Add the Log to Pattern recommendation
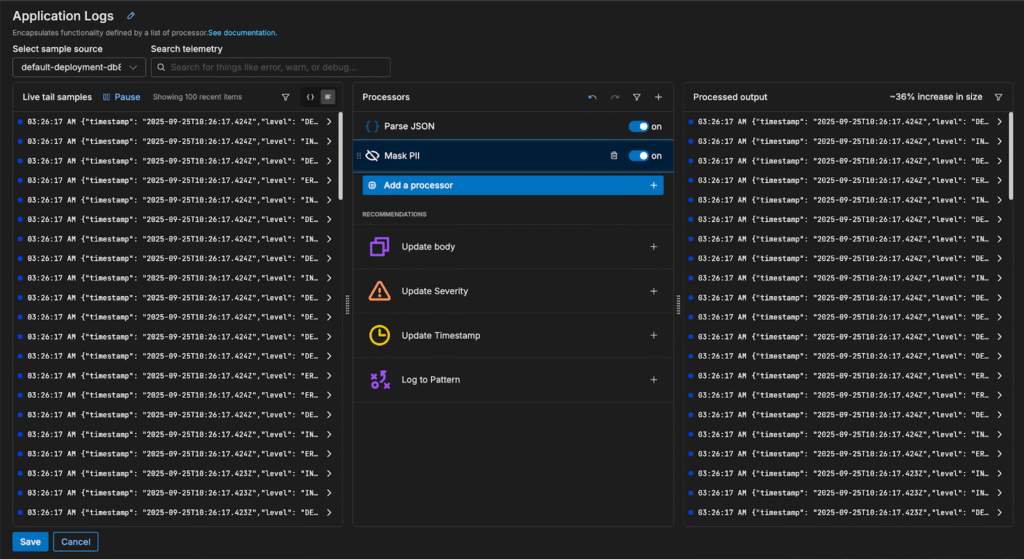This screenshot has width=1024, height=559. pos(653,380)
